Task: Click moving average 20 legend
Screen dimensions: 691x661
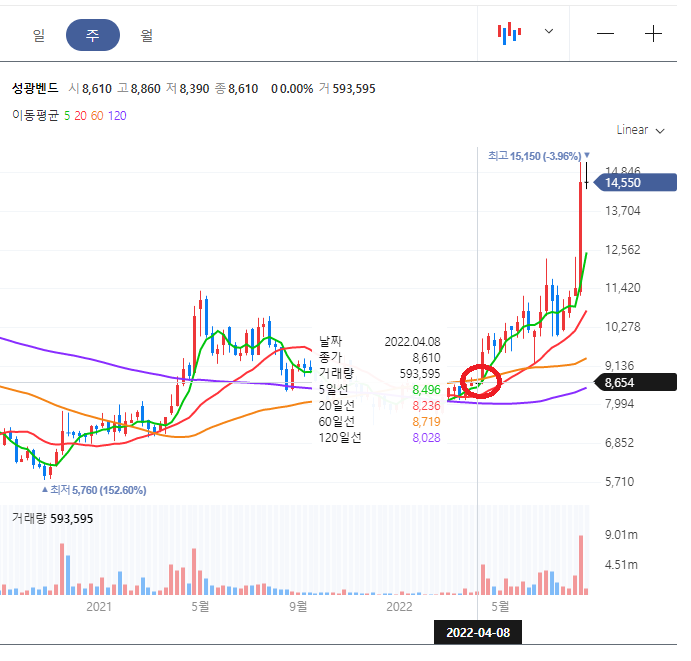Action: point(80,116)
